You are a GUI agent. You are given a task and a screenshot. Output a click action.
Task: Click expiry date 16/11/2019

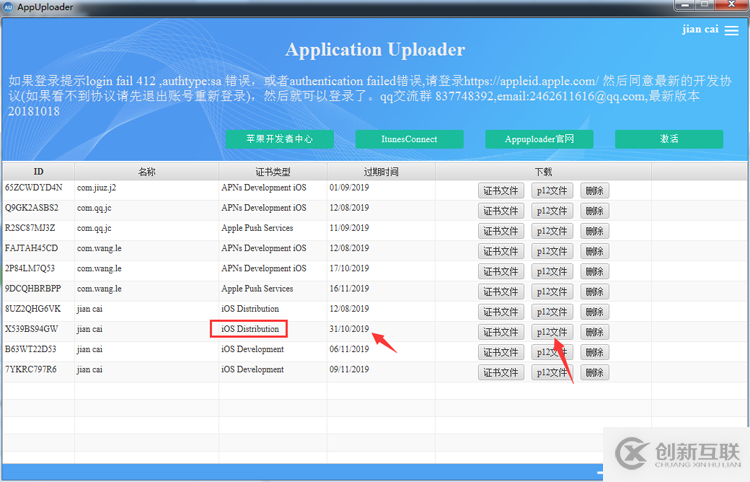tap(349, 288)
